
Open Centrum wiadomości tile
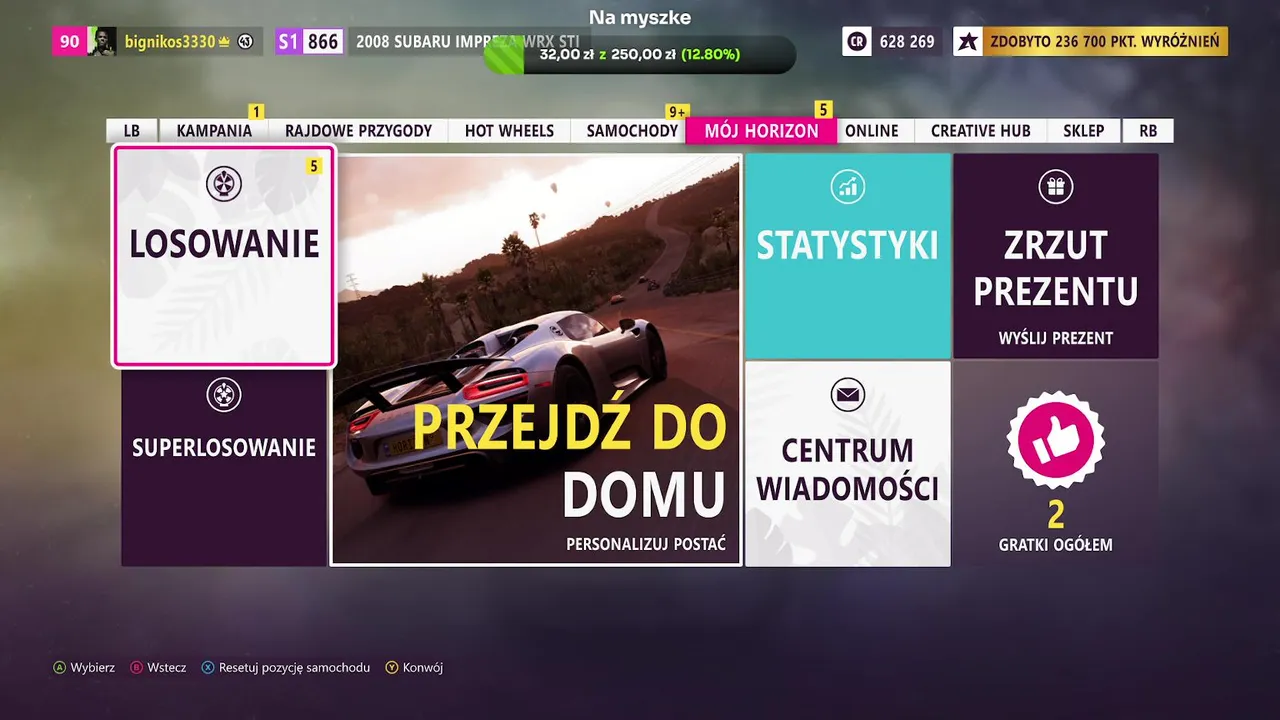click(x=848, y=464)
